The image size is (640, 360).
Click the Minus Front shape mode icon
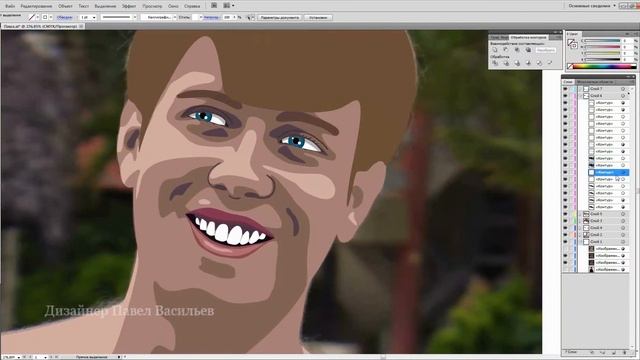coord(506,50)
